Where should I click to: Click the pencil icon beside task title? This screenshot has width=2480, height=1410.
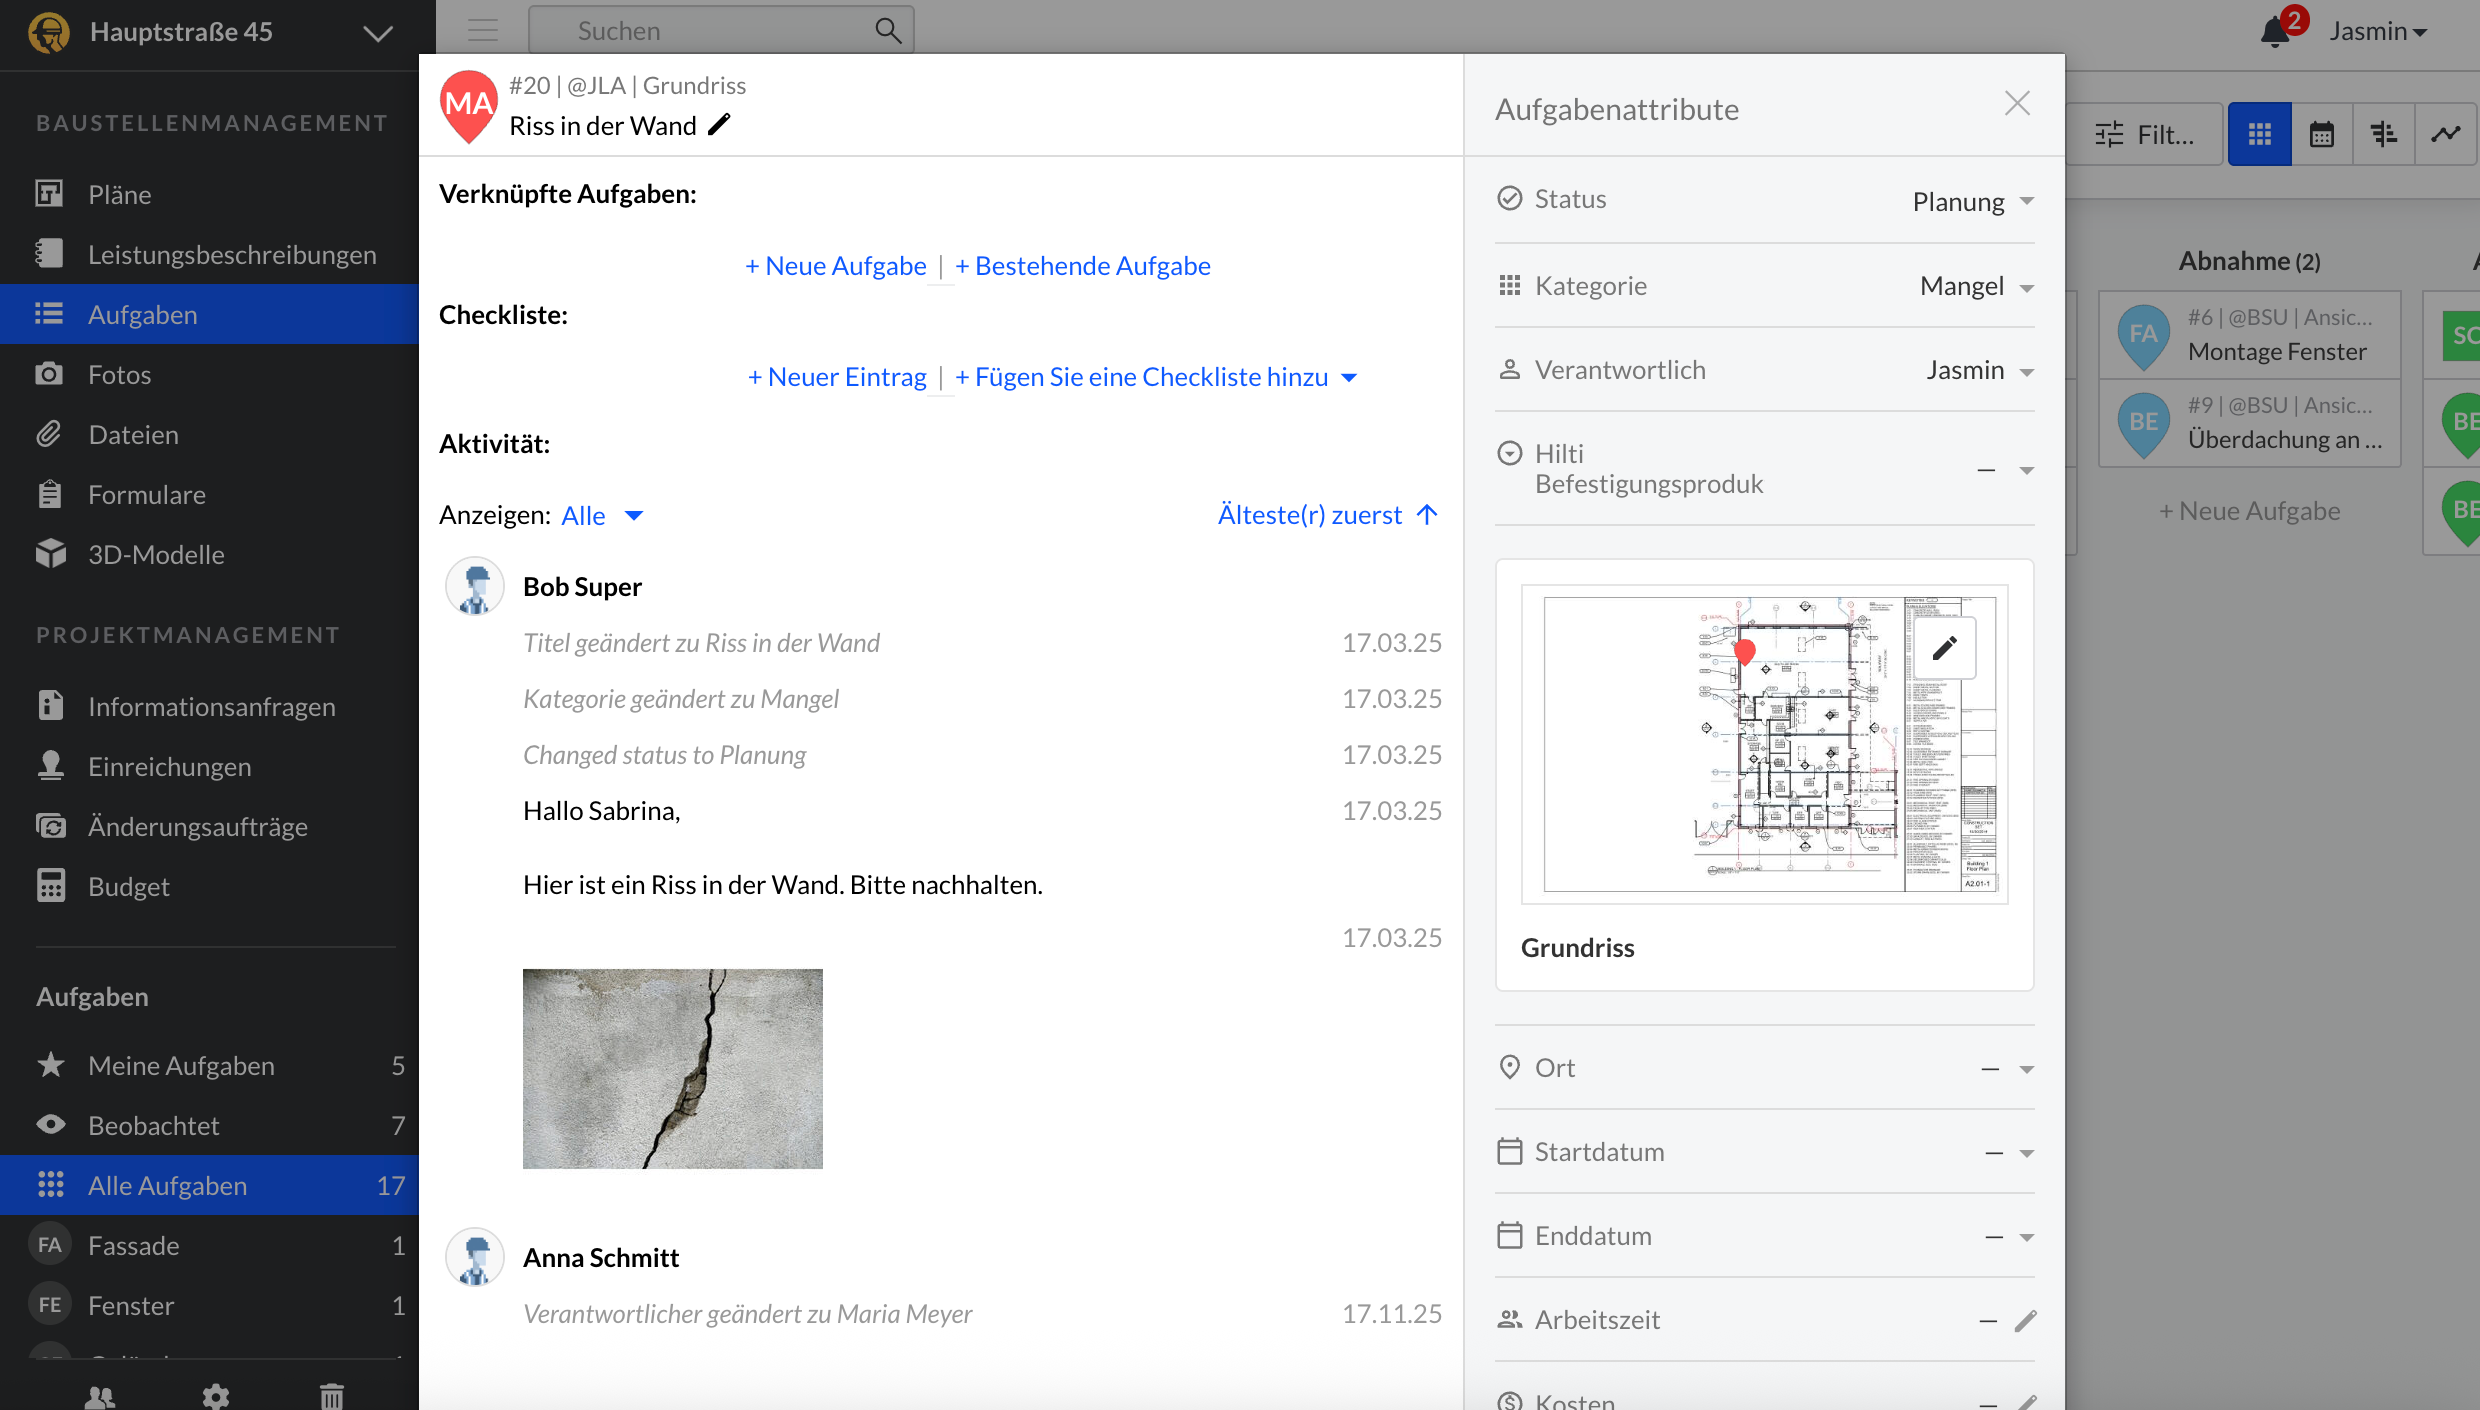tap(719, 125)
